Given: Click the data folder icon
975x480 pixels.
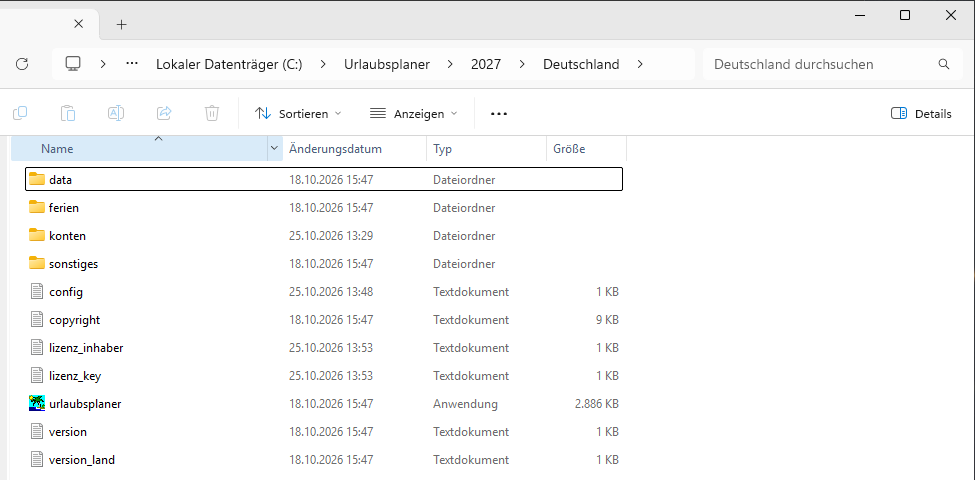Looking at the screenshot, I should coord(37,180).
